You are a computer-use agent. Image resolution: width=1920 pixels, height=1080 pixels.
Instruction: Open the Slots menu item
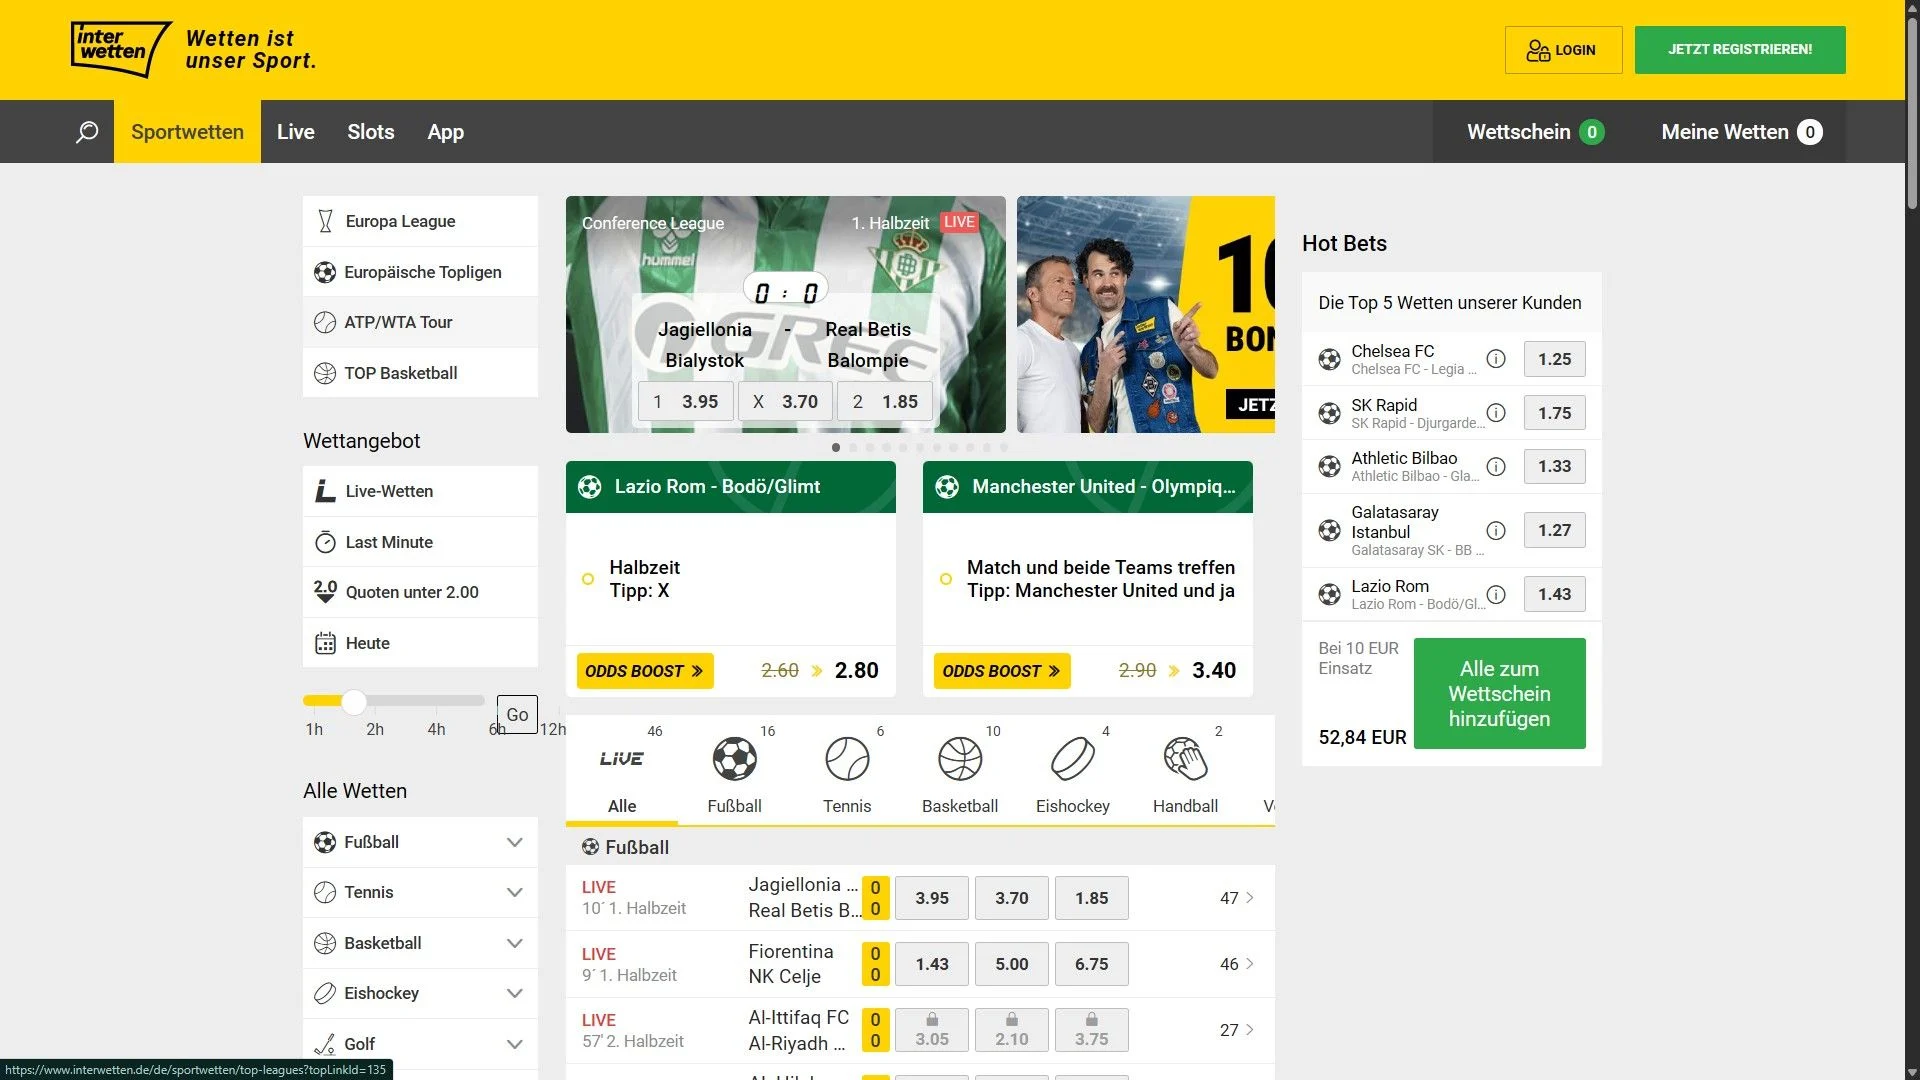370,132
